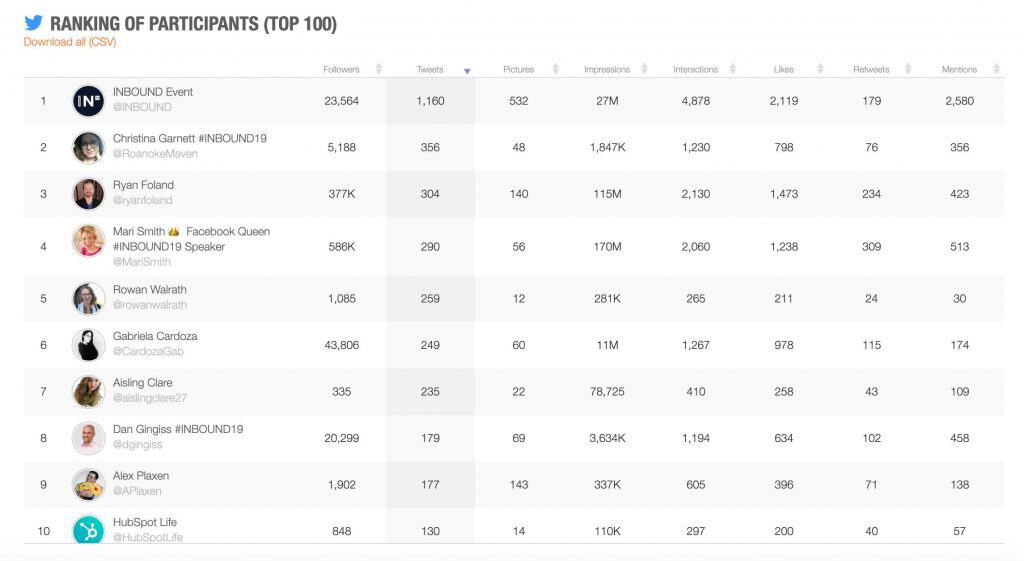Sort table by Pictures sort arrows
1024x561 pixels.
[556, 69]
